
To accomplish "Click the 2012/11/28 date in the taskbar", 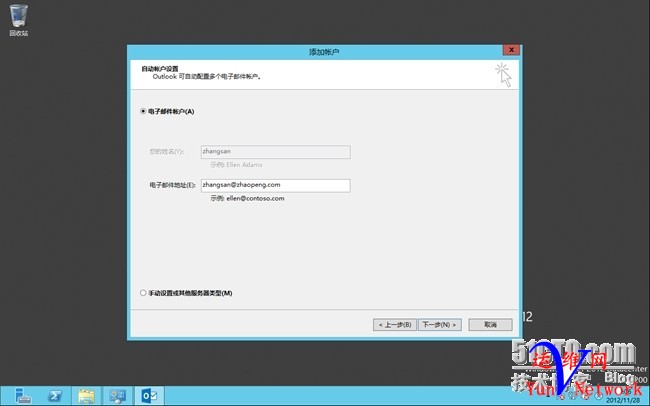I will click(623, 401).
